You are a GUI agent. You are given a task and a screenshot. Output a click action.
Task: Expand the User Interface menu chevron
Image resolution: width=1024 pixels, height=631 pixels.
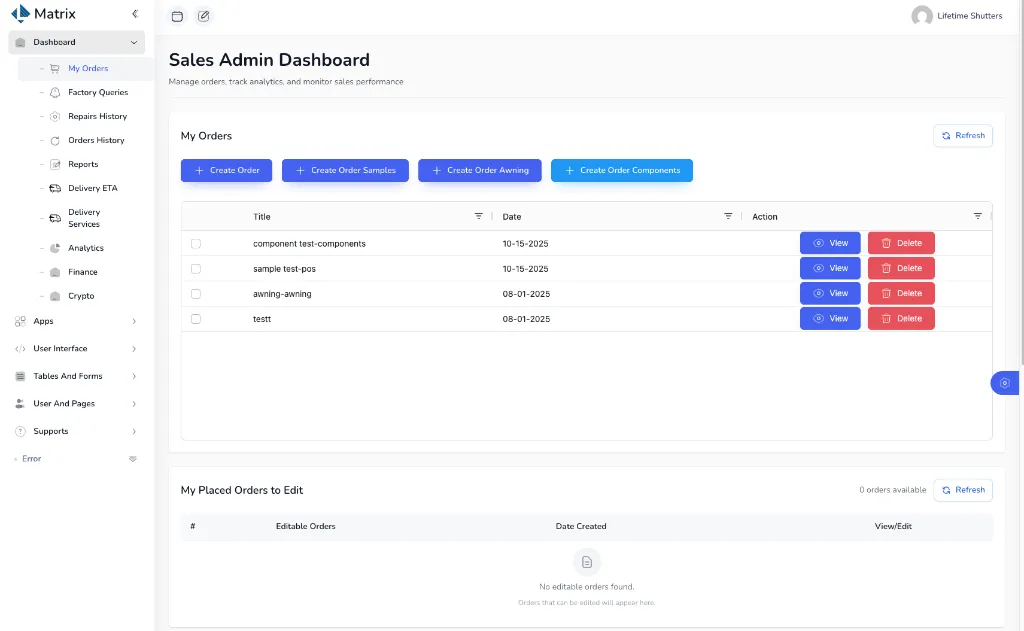(x=134, y=349)
